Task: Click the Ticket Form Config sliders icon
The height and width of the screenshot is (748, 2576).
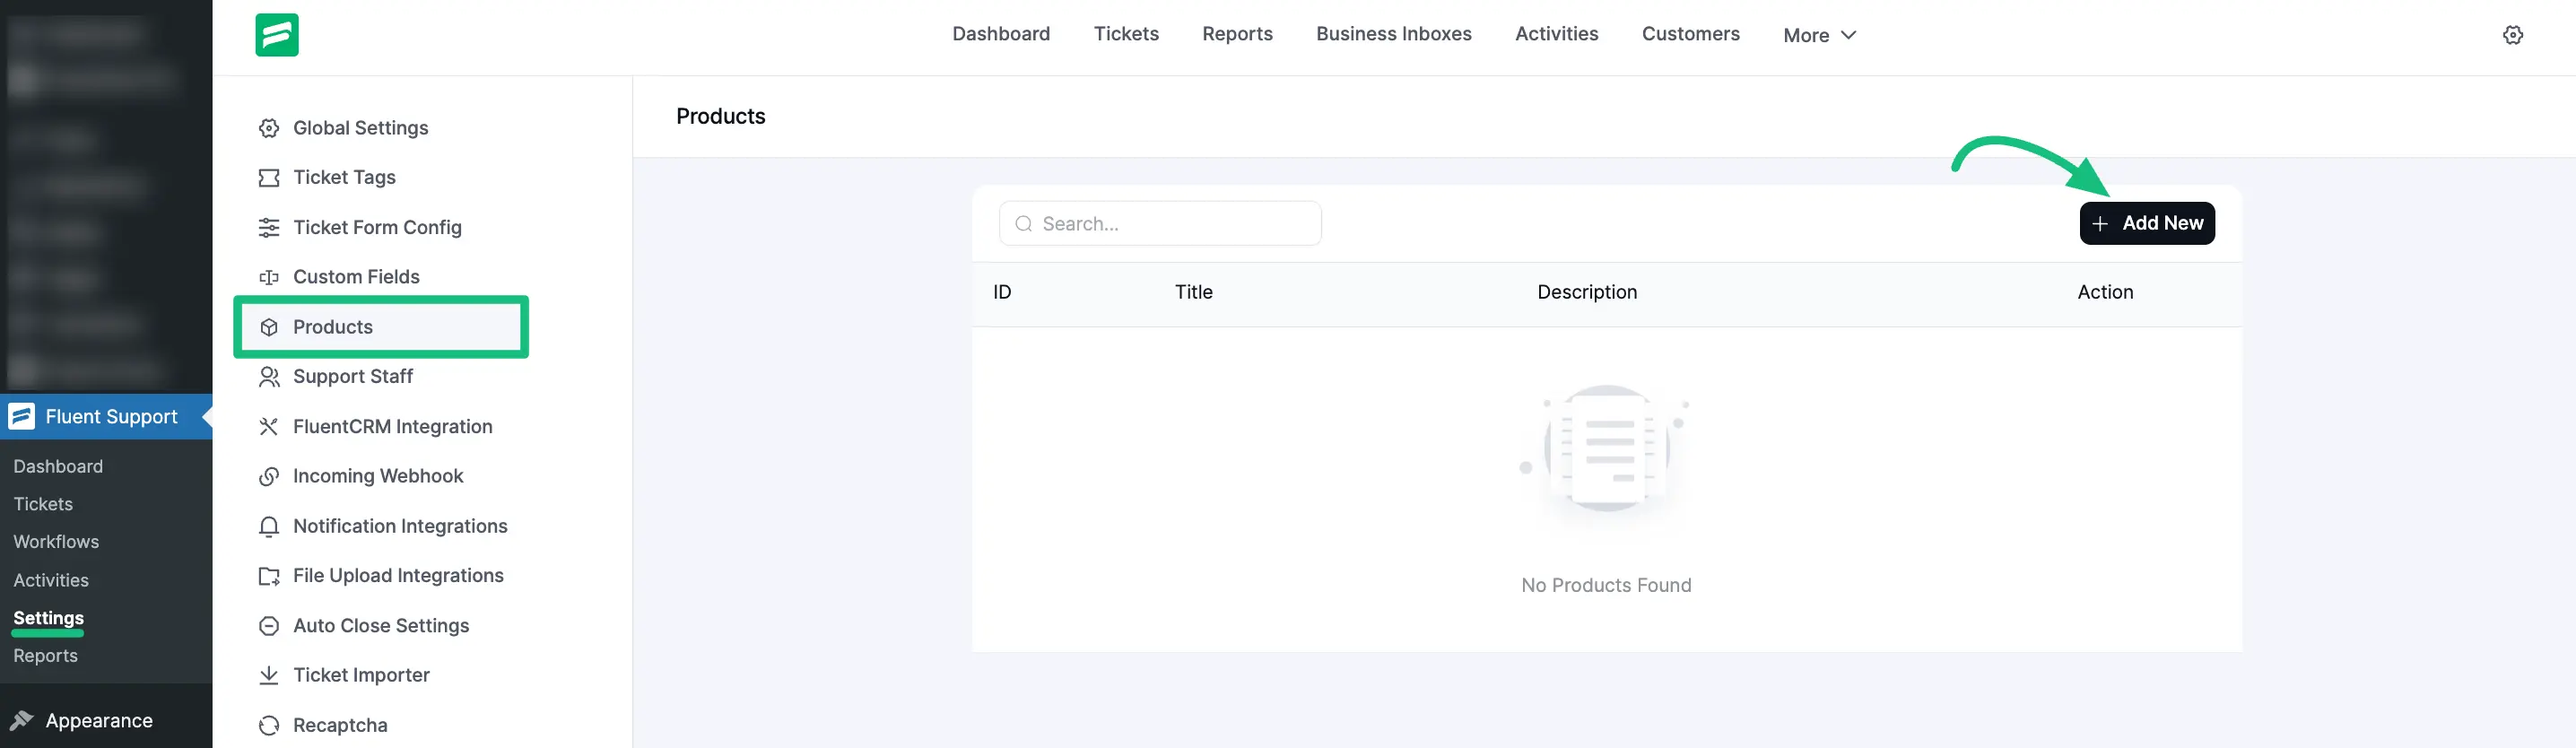Action: (x=269, y=228)
